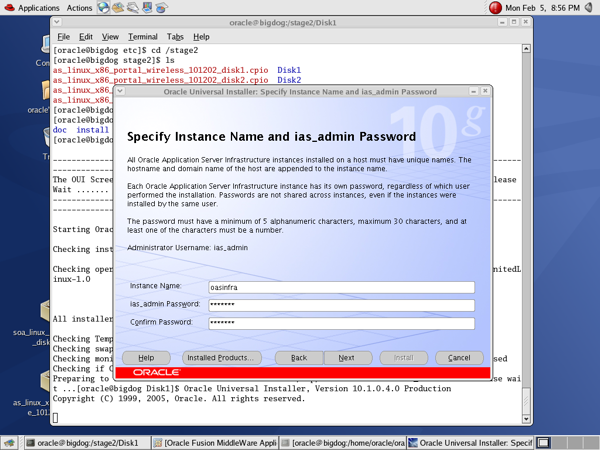Maximize the terminal window
This screenshot has width=600, height=450.
514,22
